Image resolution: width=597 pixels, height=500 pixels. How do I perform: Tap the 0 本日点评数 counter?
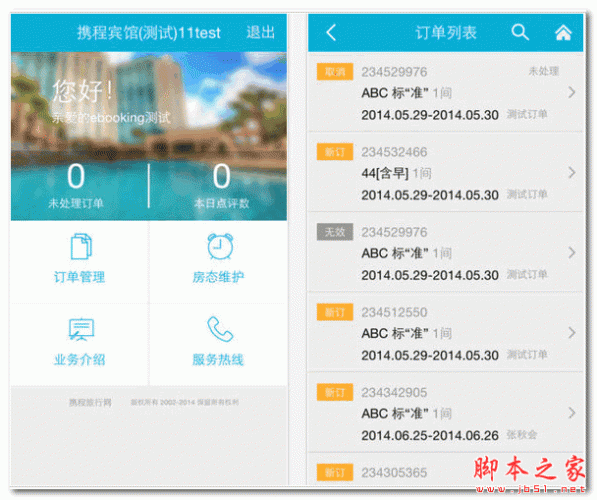[x=221, y=186]
